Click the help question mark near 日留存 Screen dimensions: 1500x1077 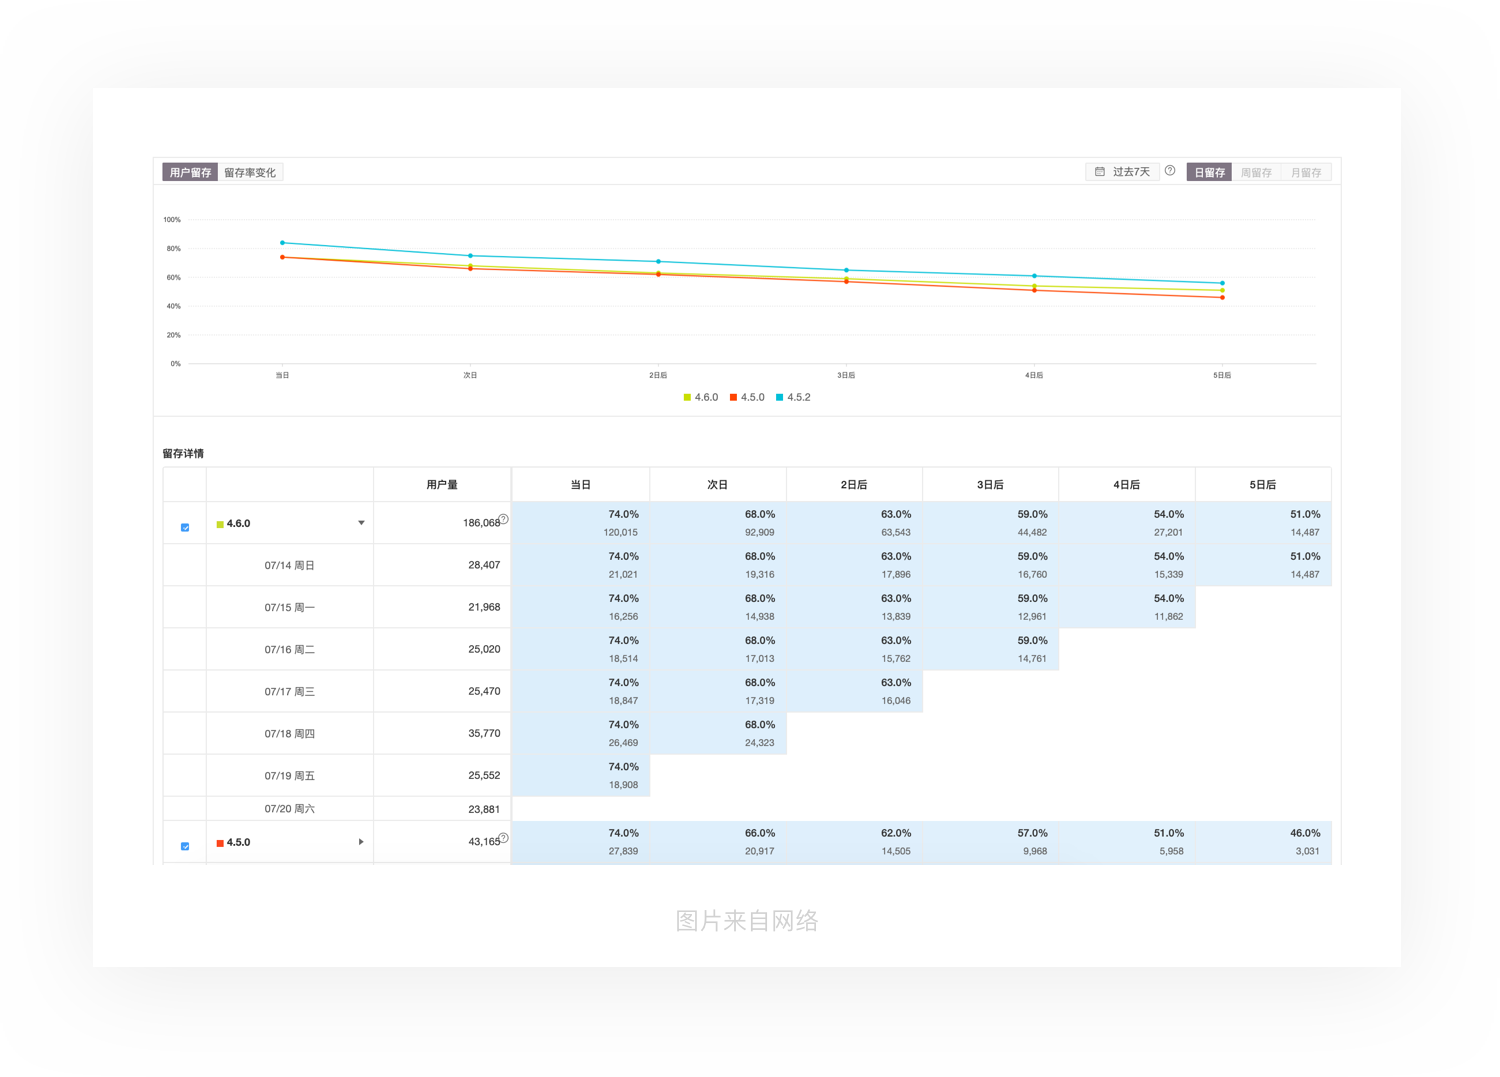click(1170, 171)
